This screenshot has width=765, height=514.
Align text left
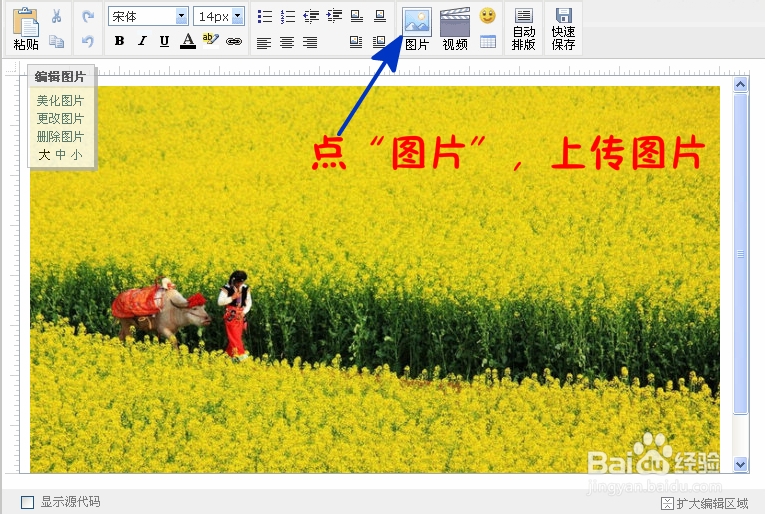[x=264, y=43]
